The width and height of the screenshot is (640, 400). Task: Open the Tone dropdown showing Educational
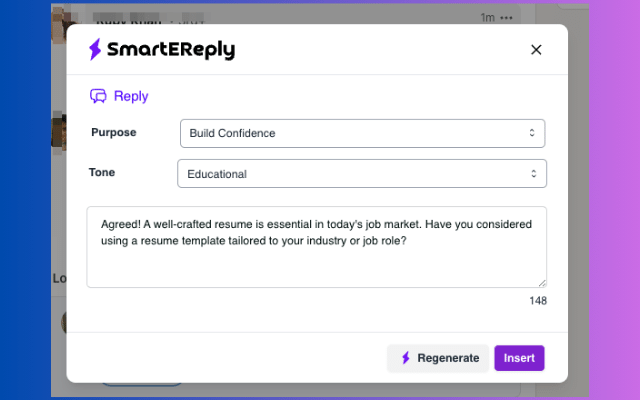pos(362,174)
